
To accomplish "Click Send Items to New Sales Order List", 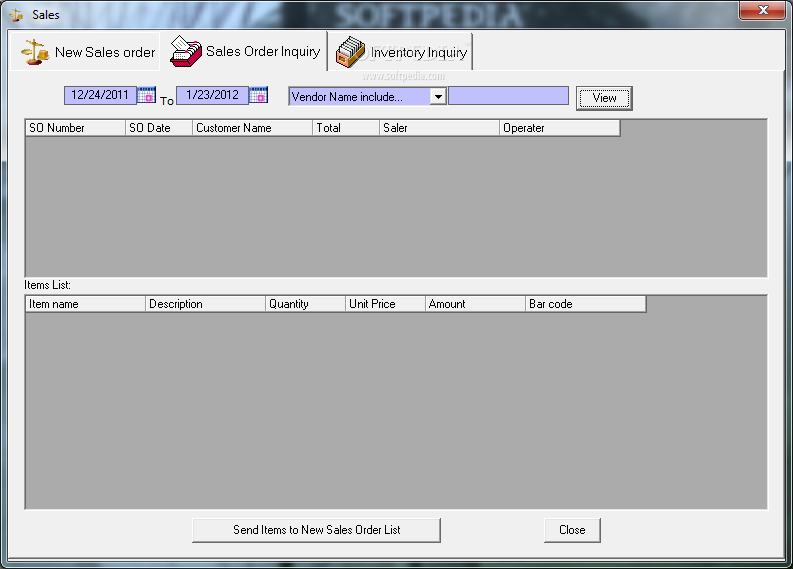I will (x=317, y=530).
